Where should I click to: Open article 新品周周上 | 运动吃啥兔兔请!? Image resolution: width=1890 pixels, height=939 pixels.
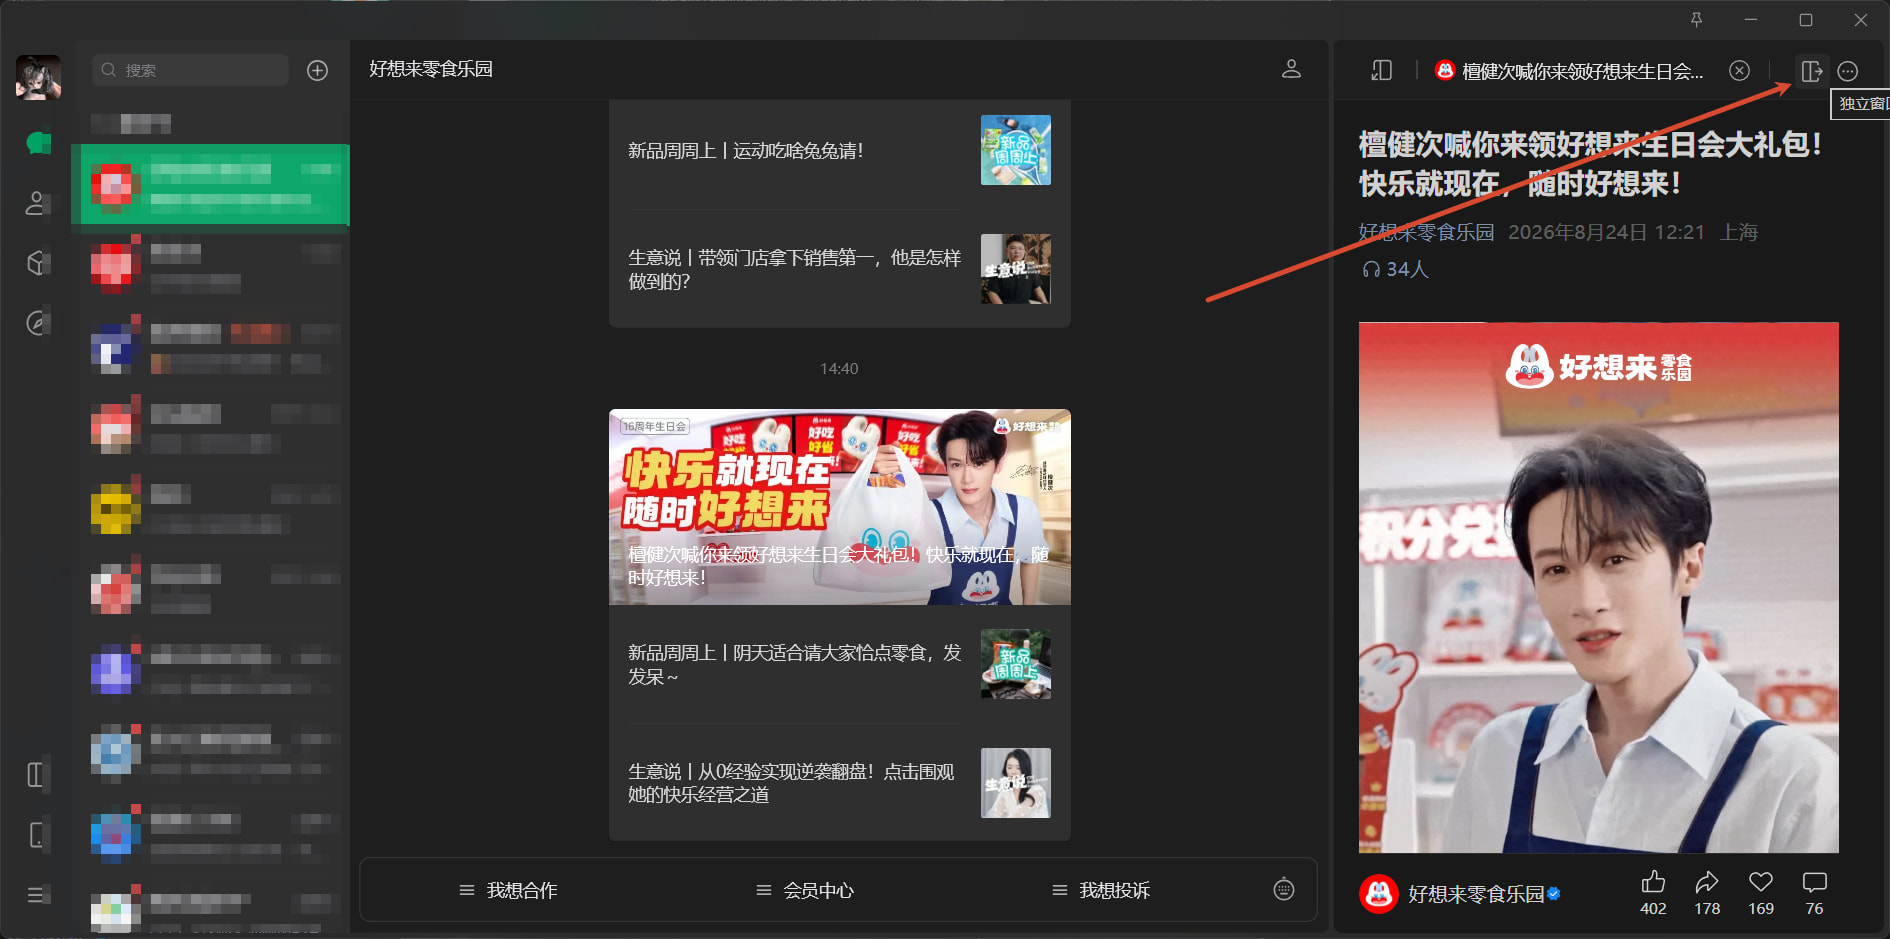746,151
